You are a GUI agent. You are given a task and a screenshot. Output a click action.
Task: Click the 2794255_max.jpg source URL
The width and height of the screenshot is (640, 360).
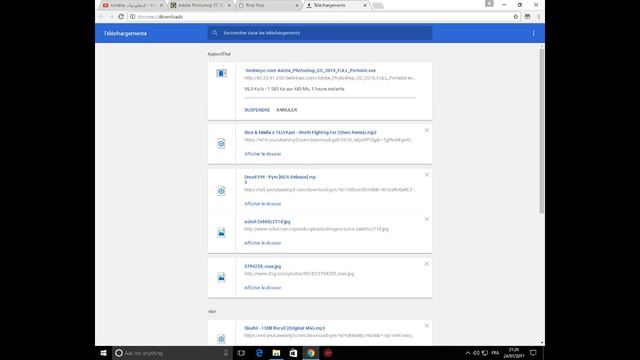(x=299, y=274)
